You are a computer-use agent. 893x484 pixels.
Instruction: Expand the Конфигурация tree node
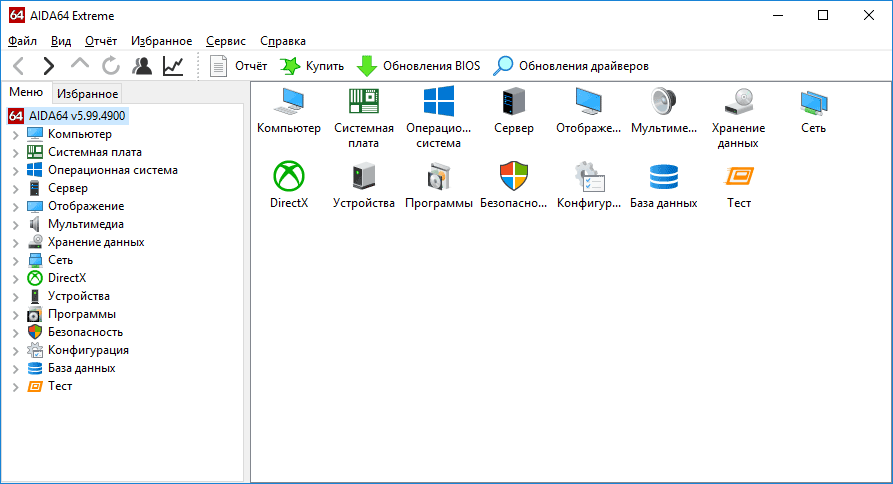click(x=15, y=350)
